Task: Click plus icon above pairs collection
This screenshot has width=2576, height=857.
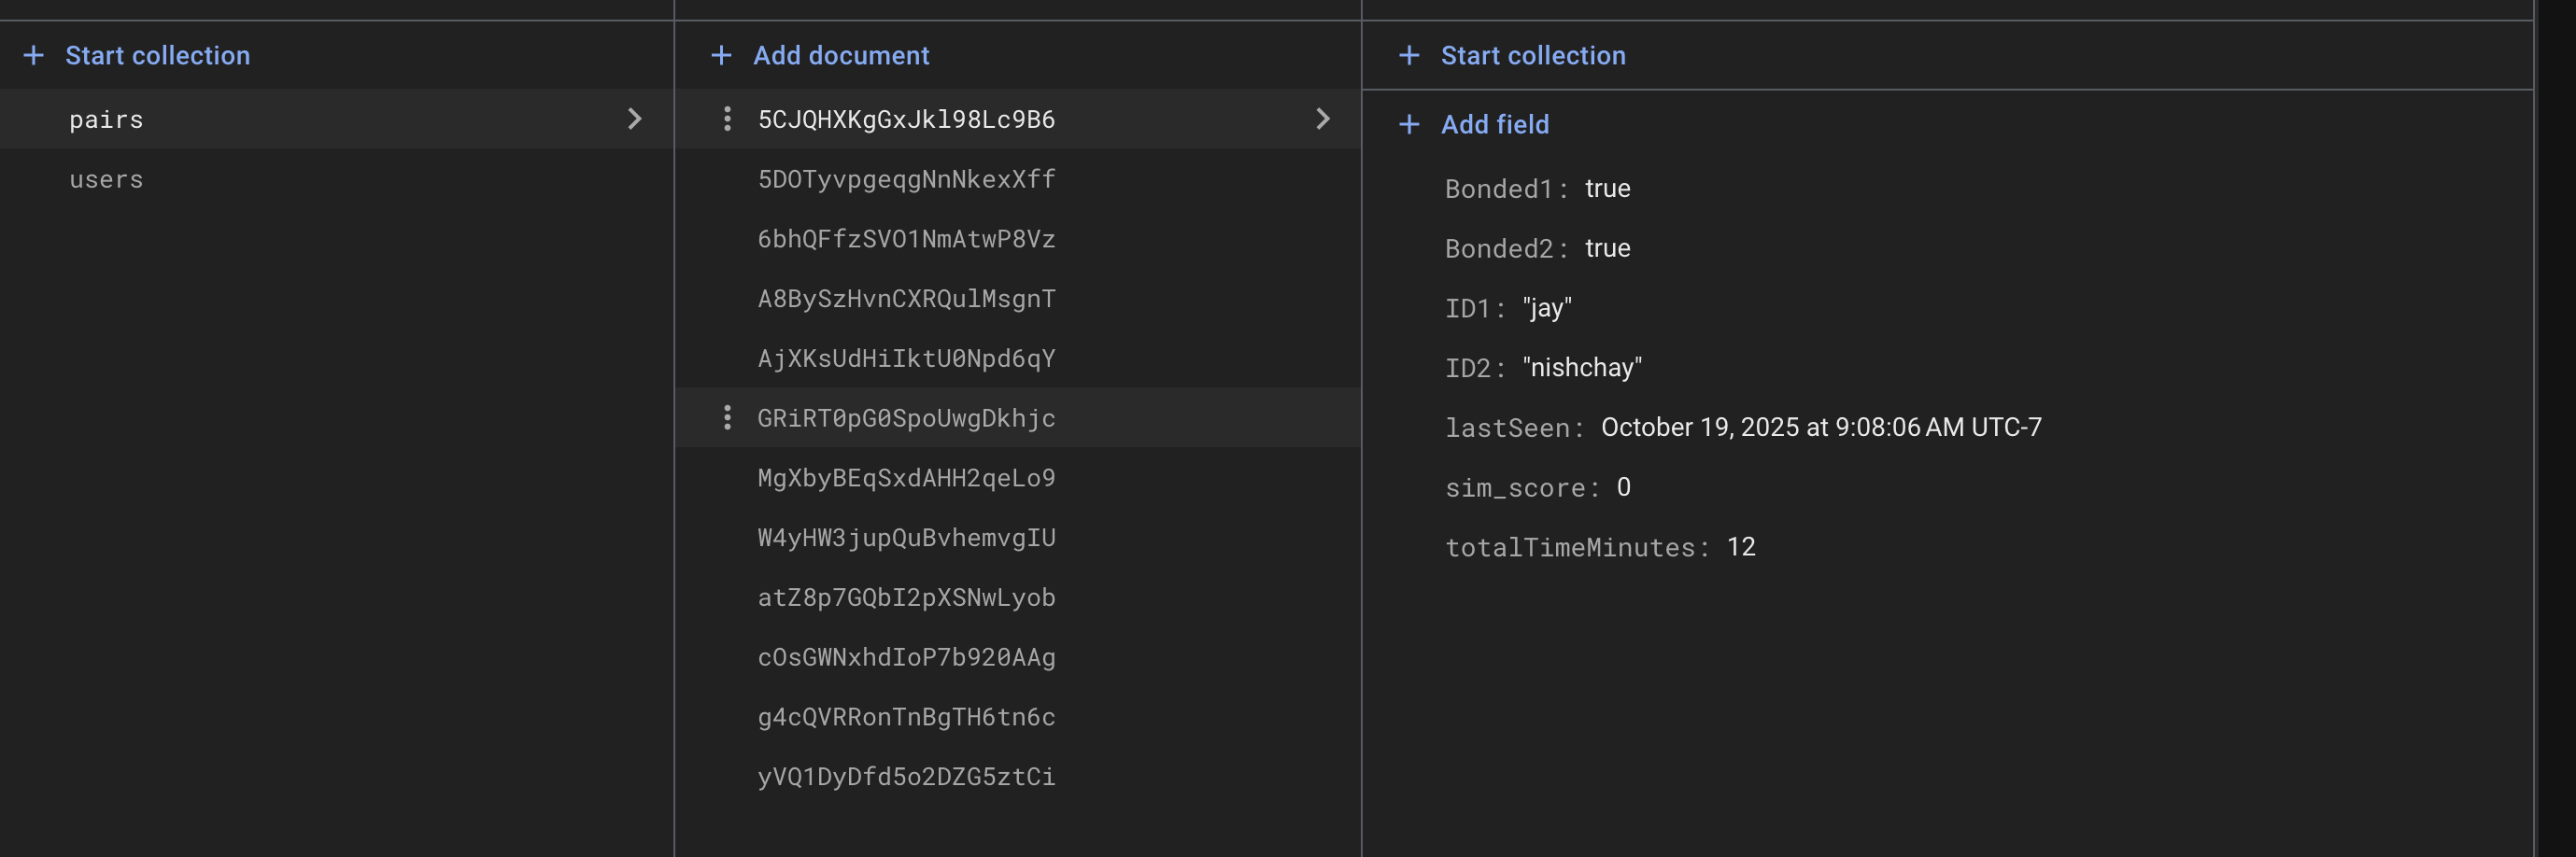Action: 34,55
